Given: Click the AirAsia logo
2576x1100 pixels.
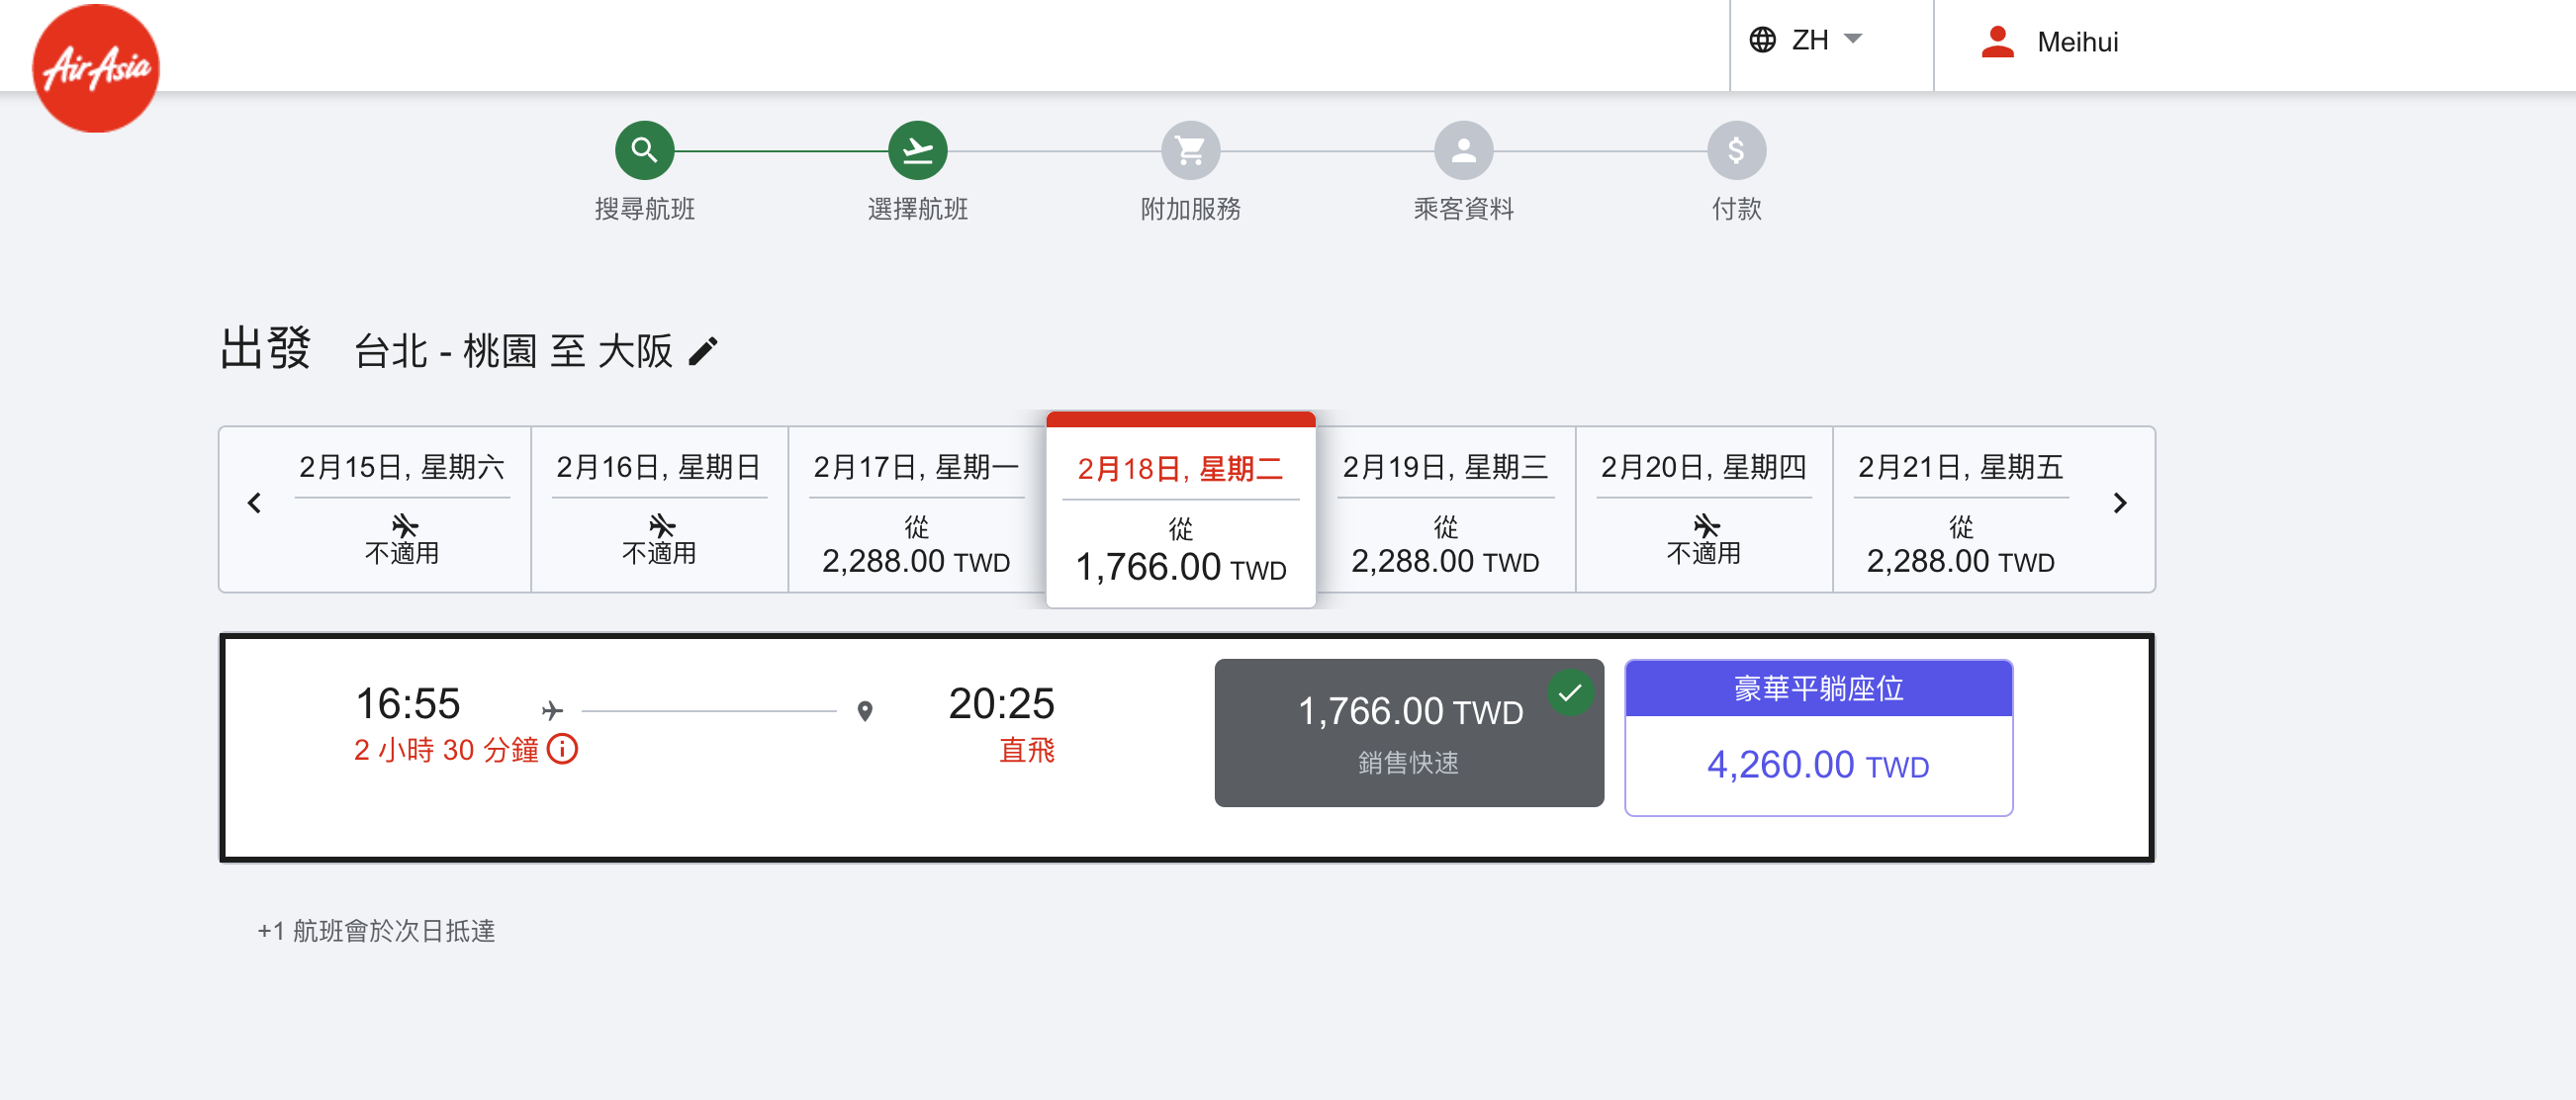Looking at the screenshot, I should [x=96, y=68].
